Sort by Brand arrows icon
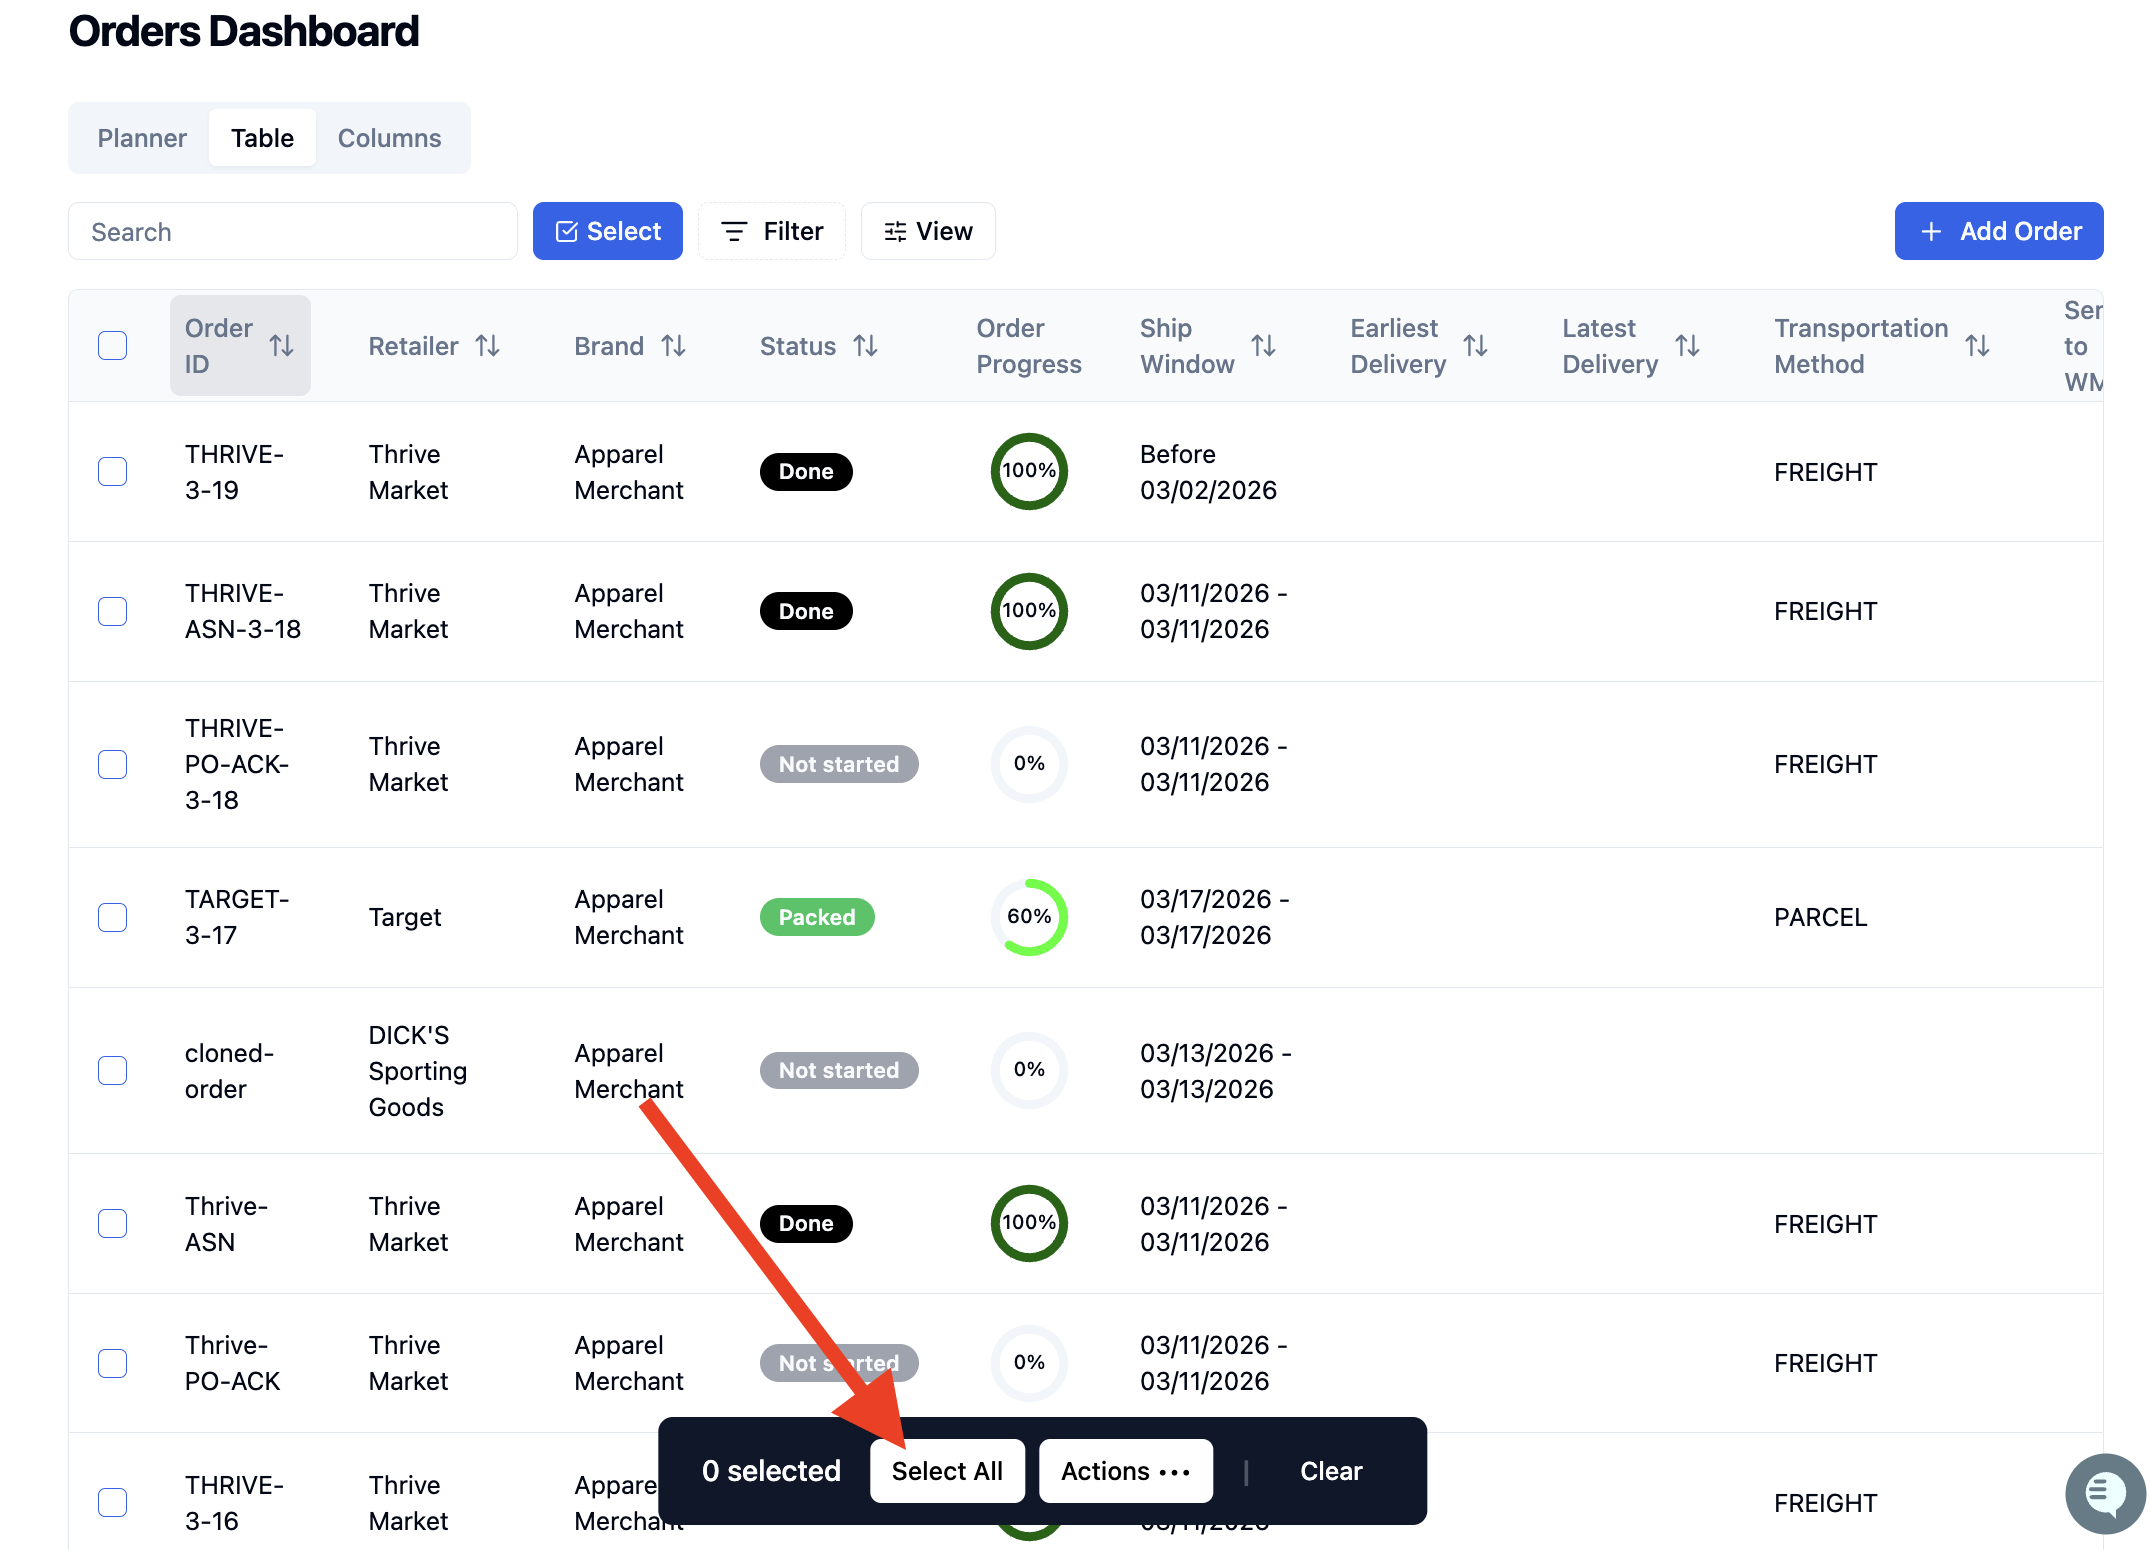2150x1550 pixels. point(673,346)
